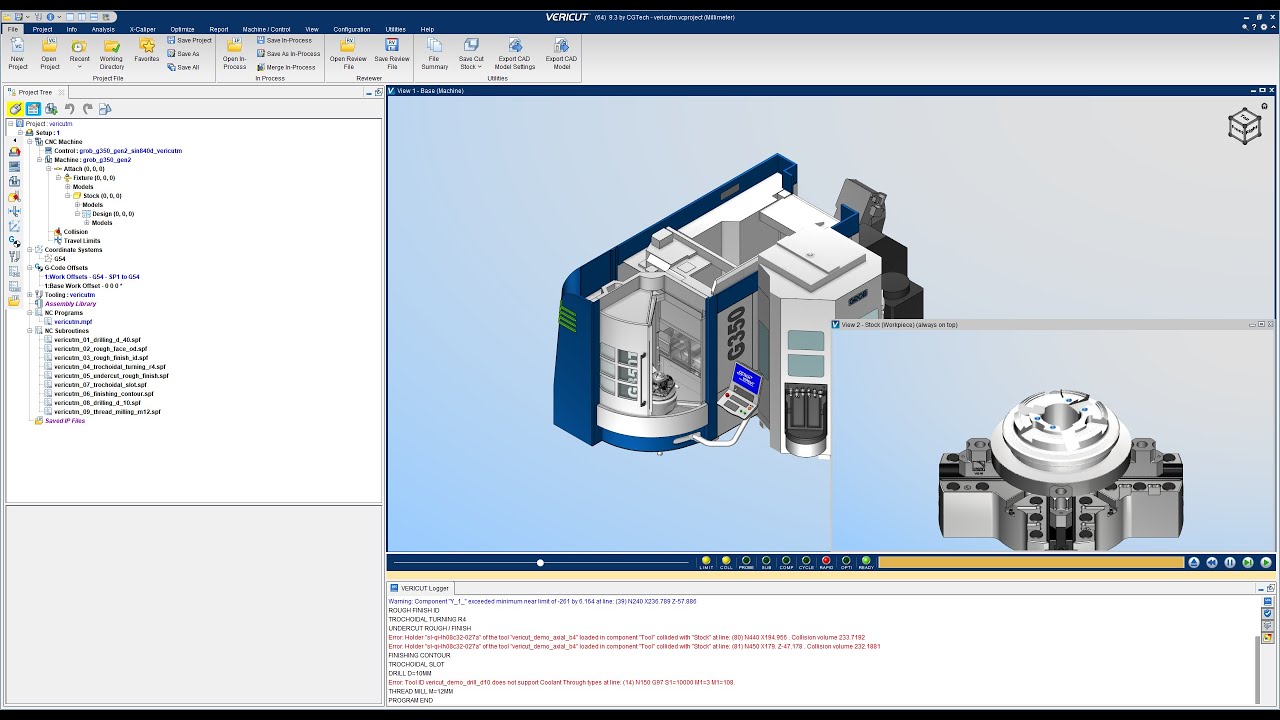Image resolution: width=1280 pixels, height=720 pixels.
Task: Select the Collision tree row
Action: click(71, 232)
